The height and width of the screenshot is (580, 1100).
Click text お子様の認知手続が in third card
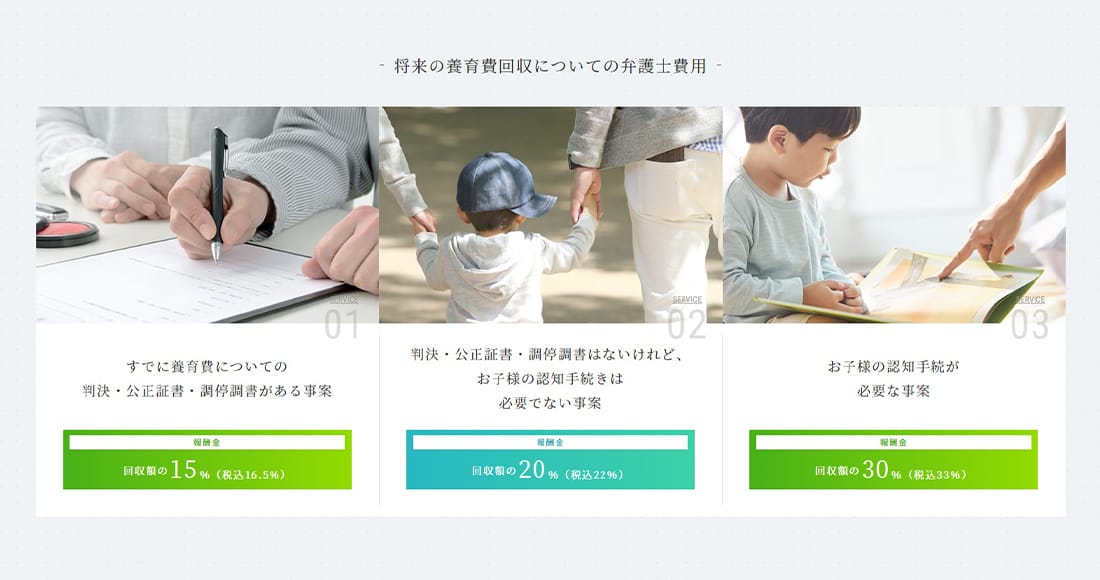[x=893, y=366]
